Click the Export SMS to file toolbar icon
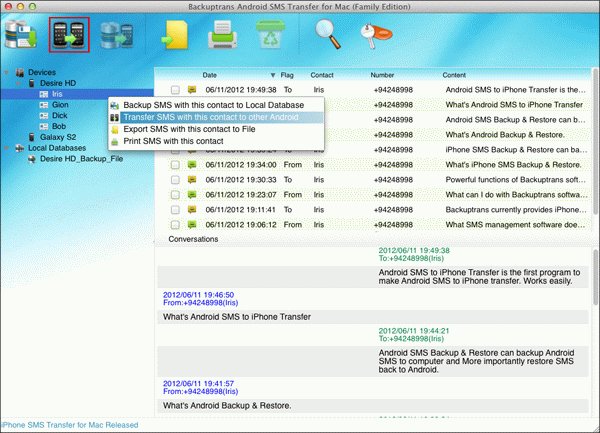 [175, 35]
